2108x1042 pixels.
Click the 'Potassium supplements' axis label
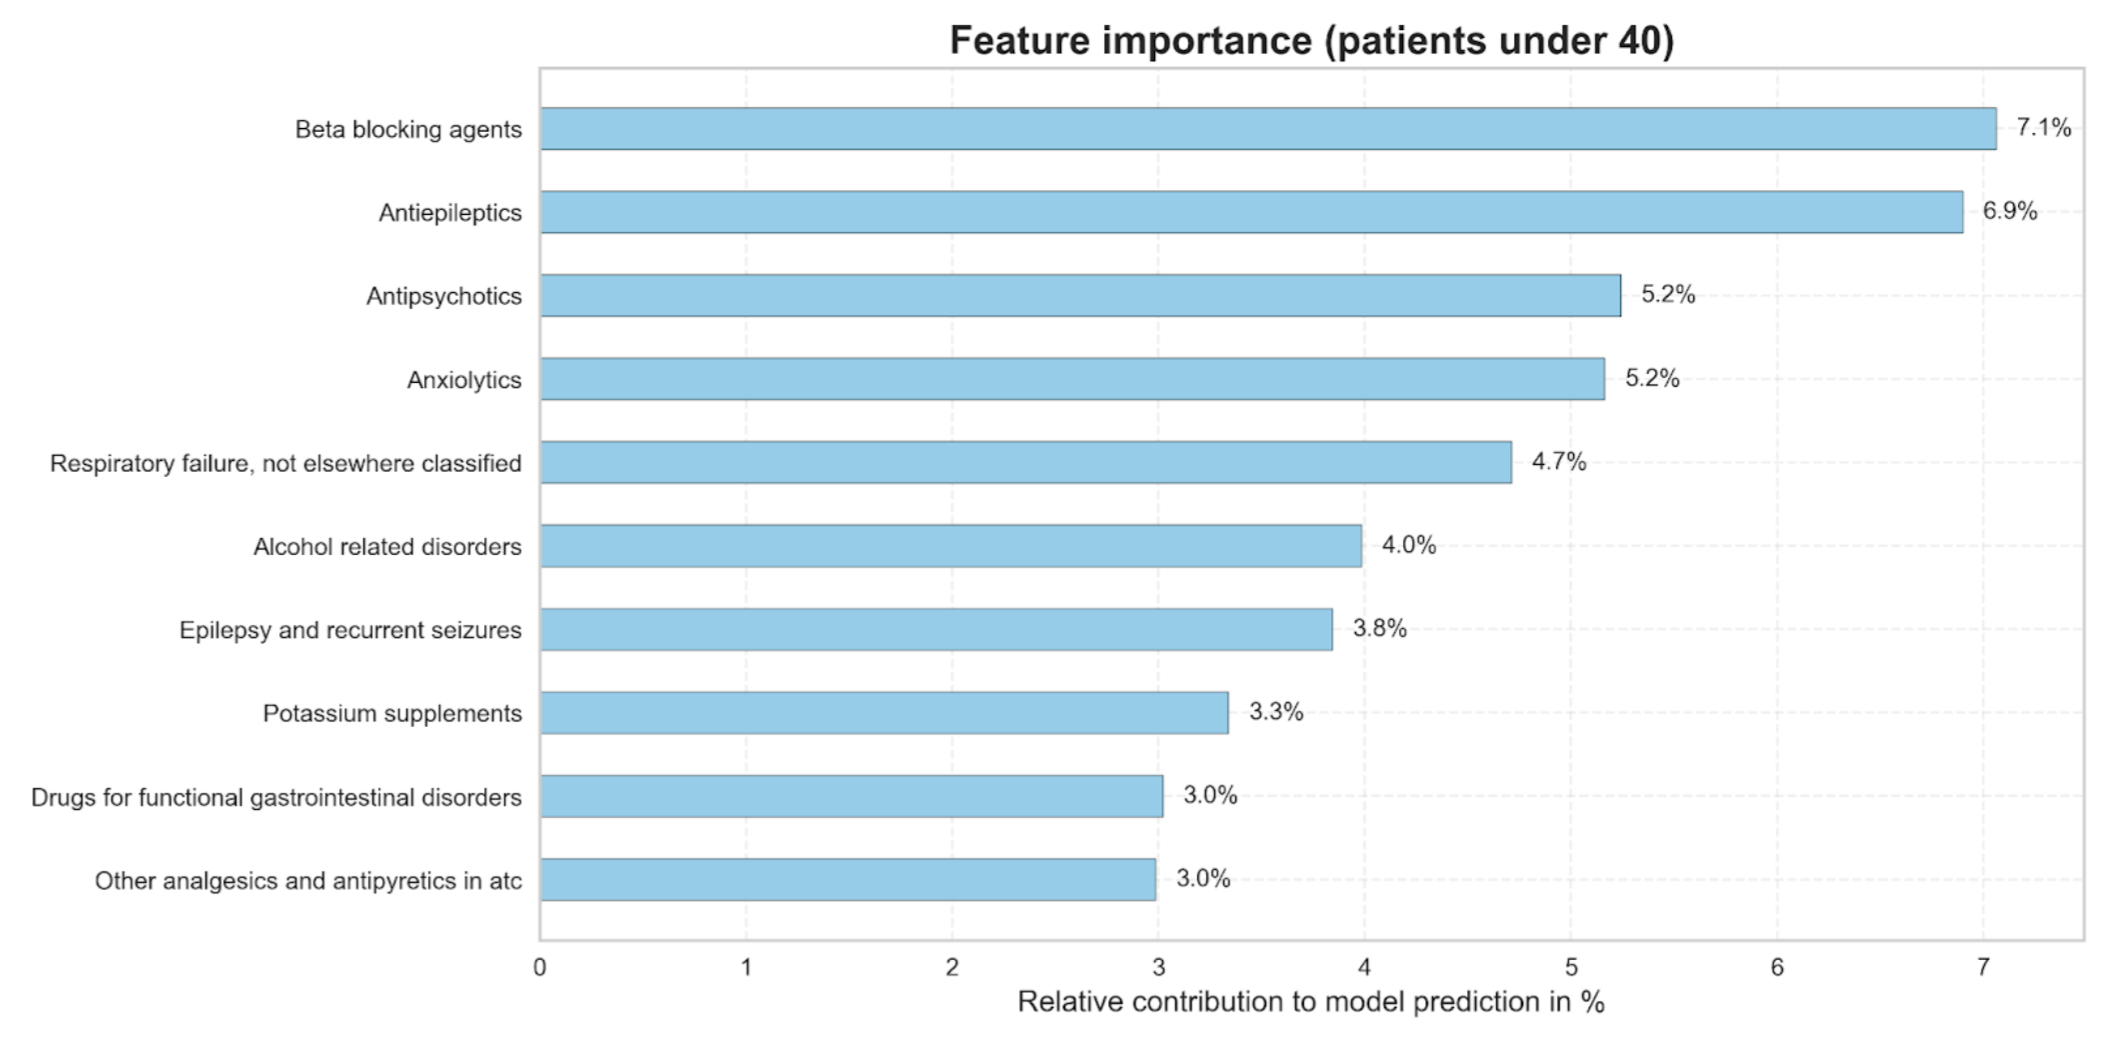click(392, 714)
